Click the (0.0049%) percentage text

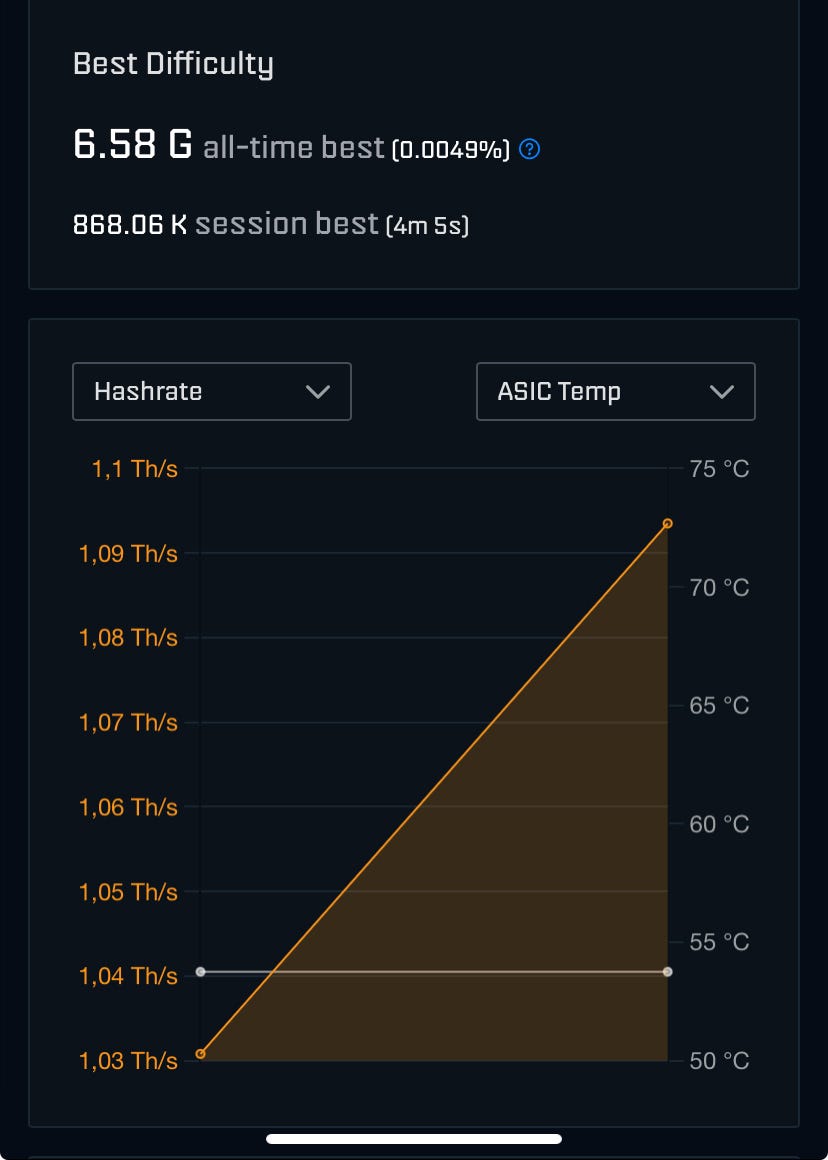pyautogui.click(x=450, y=150)
